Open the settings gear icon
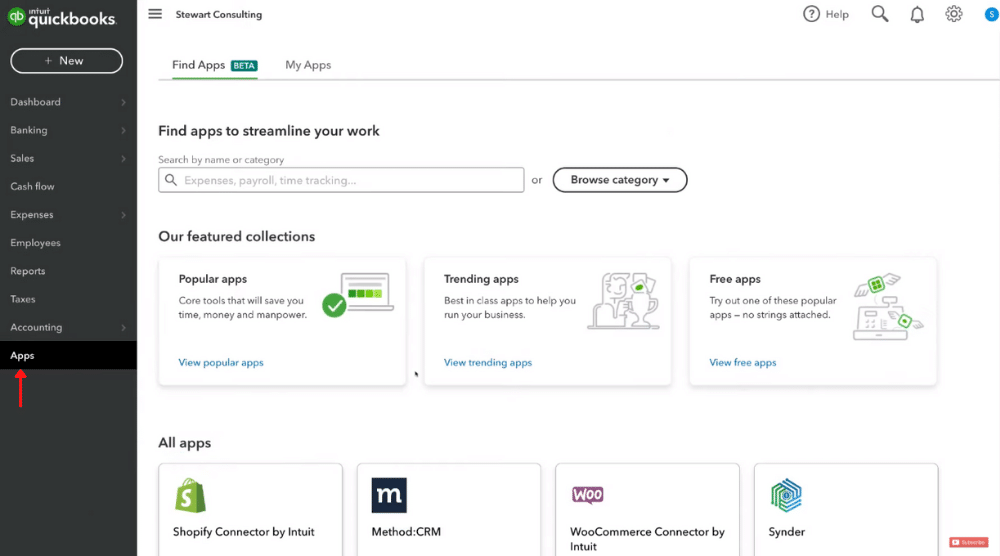1000x556 pixels. click(x=953, y=14)
